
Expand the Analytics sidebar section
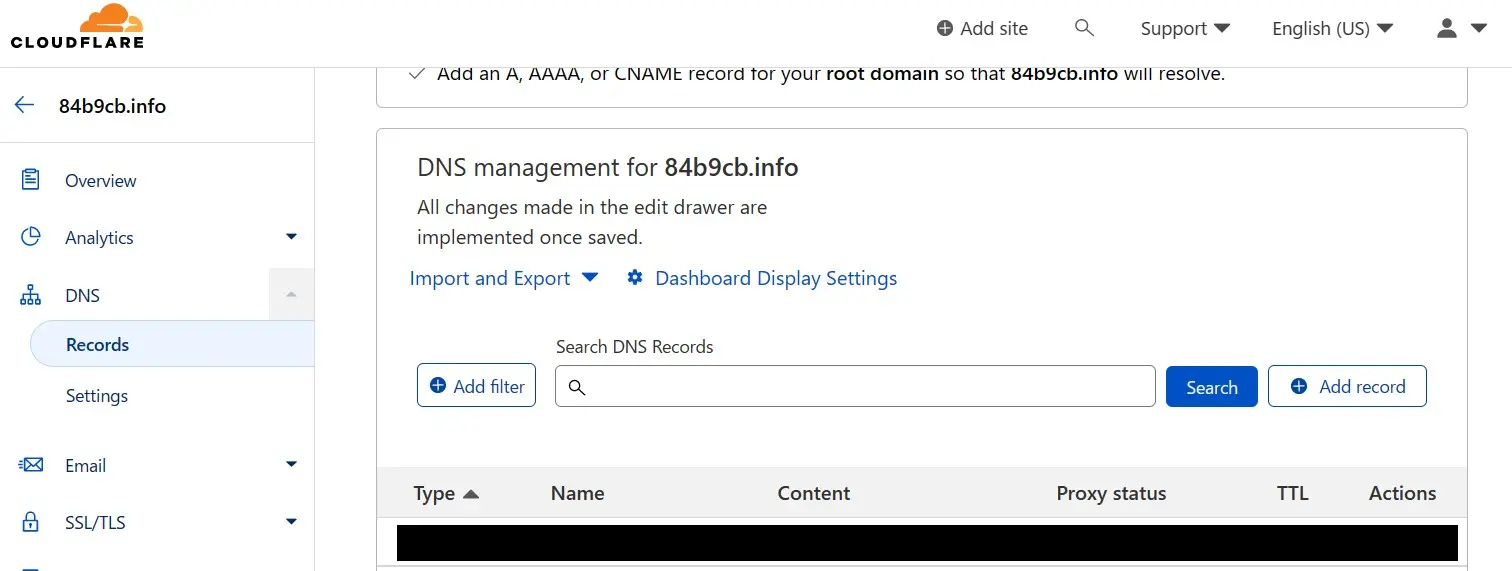(x=291, y=237)
